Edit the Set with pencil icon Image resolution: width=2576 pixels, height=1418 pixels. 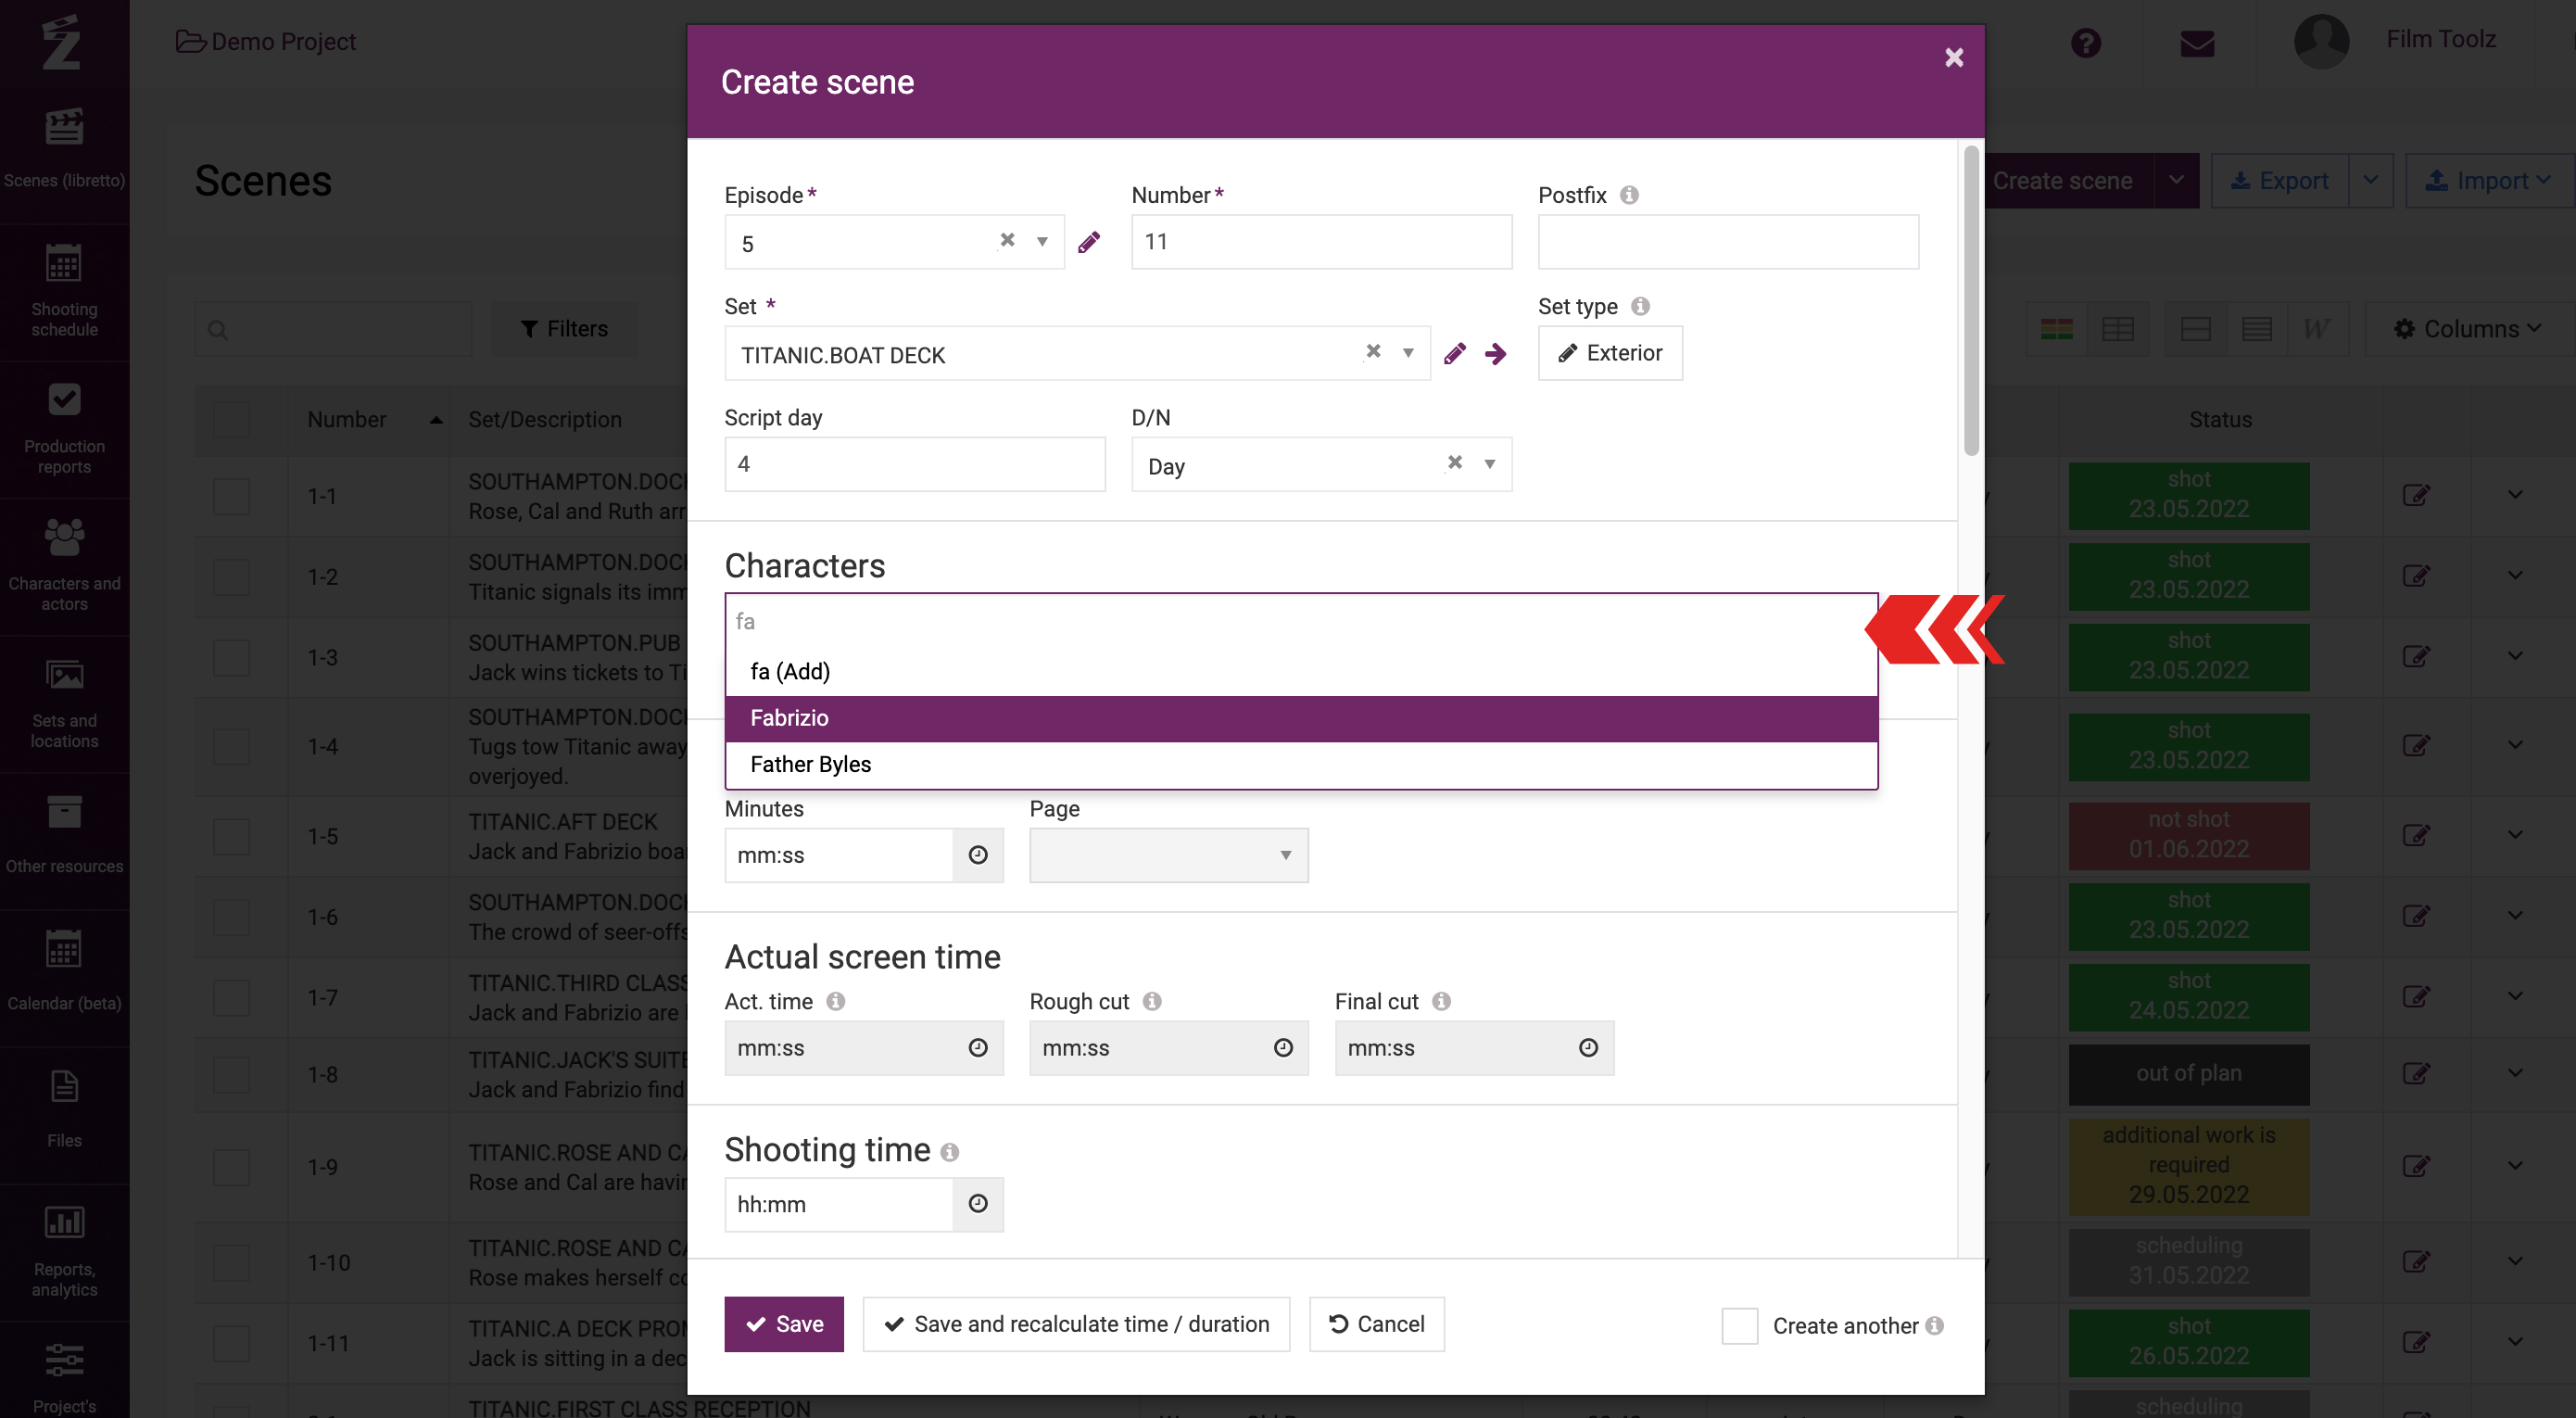click(1455, 354)
